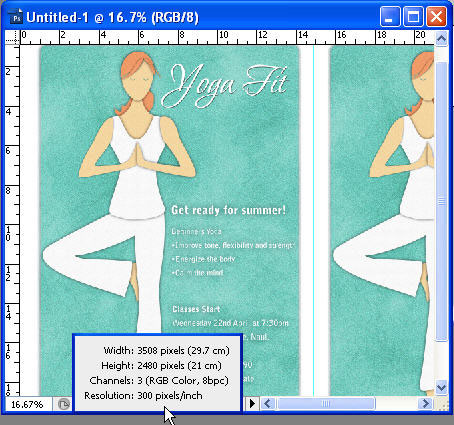
Task: Click the vertical scrollbar thumb
Action: pyautogui.click(x=441, y=201)
